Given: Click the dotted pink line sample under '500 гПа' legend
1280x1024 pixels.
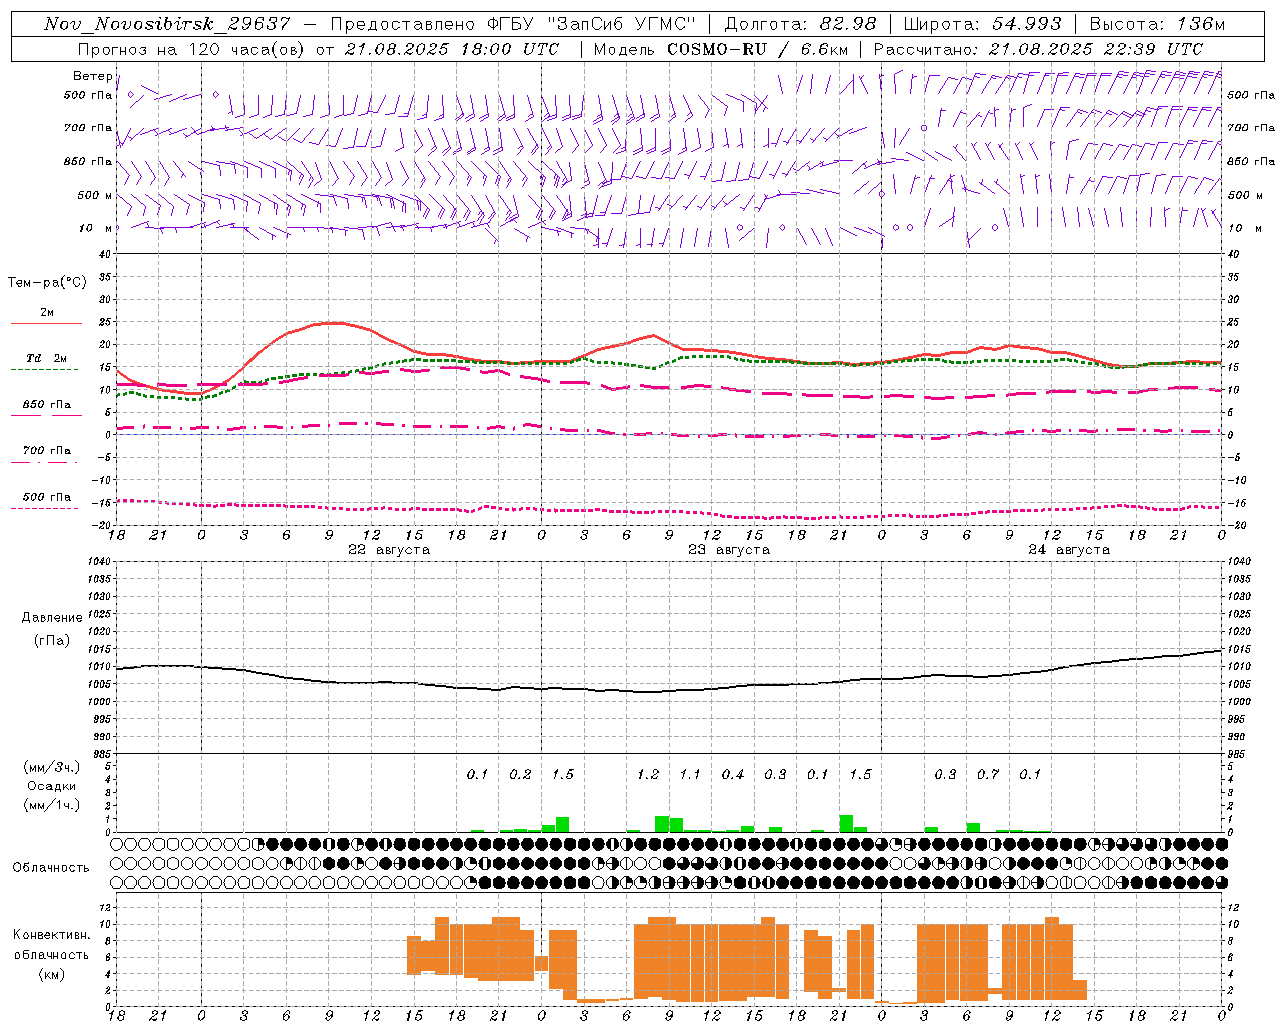Looking at the screenshot, I should [x=45, y=508].
